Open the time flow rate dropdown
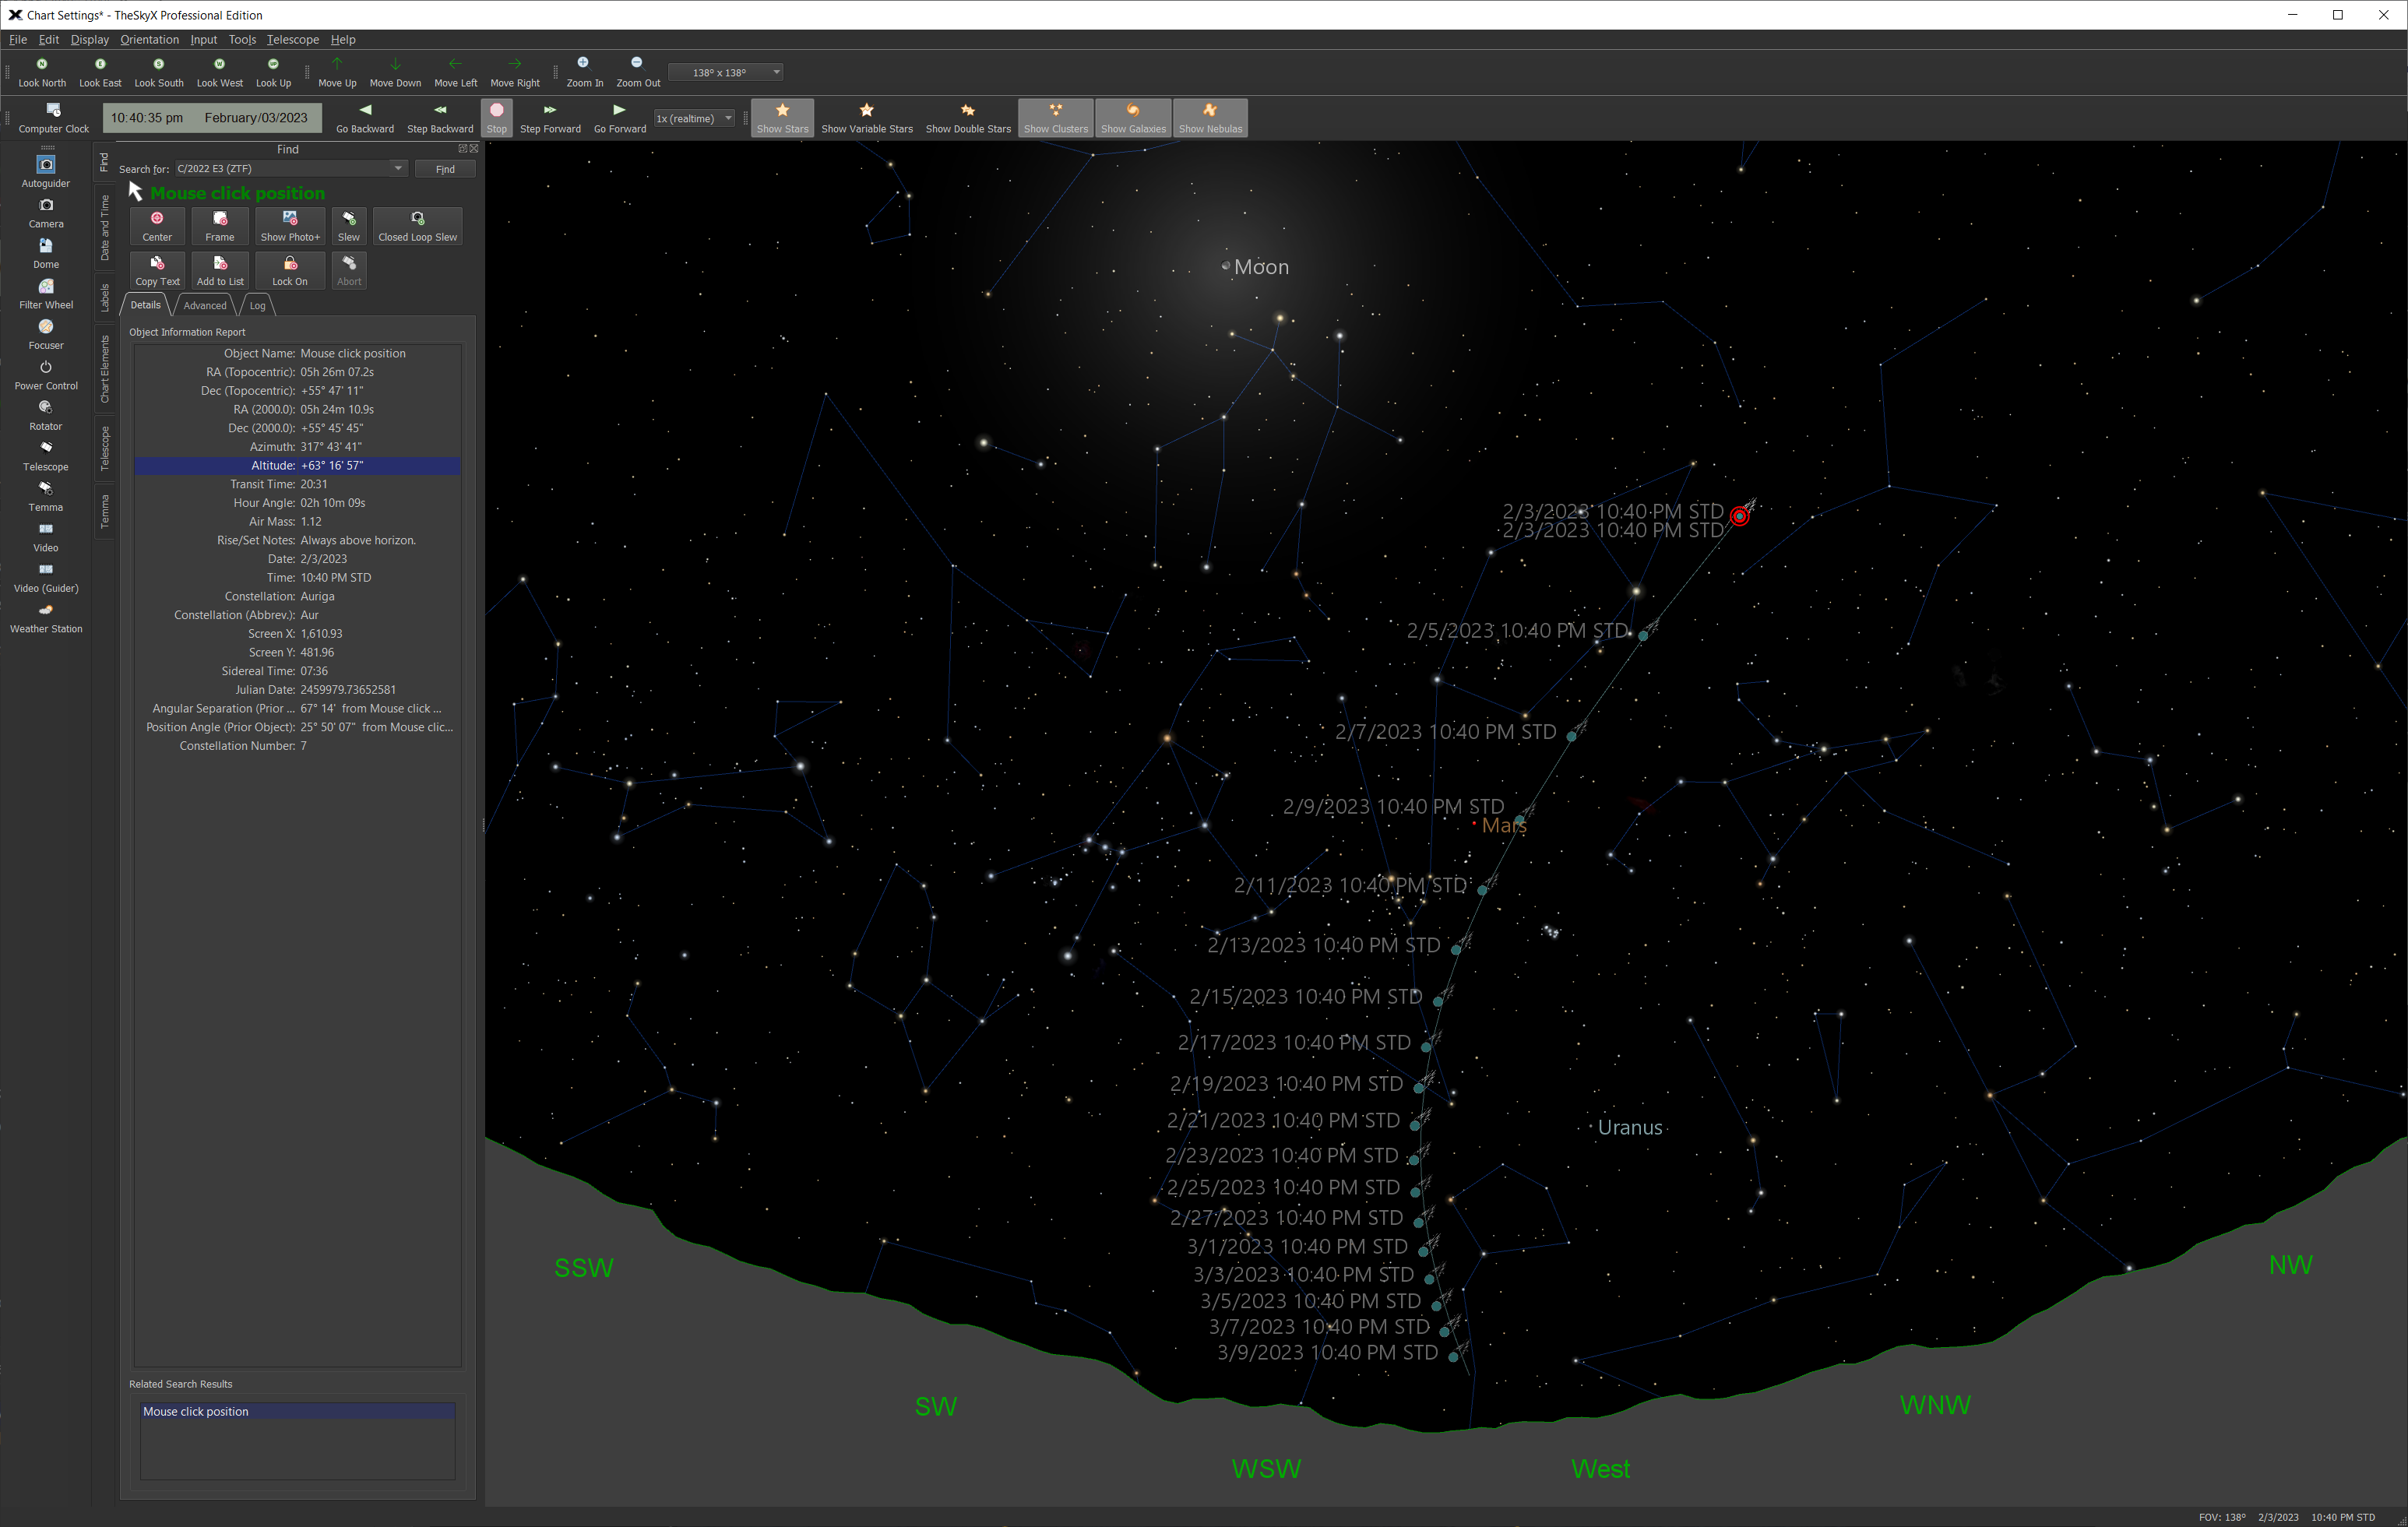 [694, 118]
